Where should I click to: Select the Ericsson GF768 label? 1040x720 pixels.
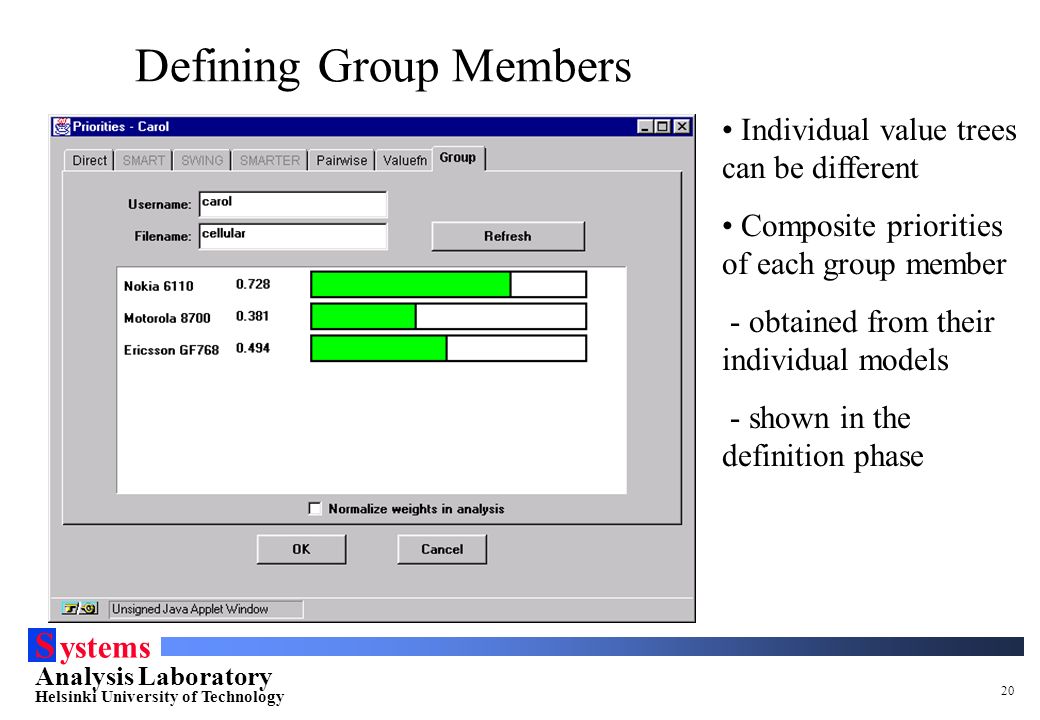coord(171,350)
